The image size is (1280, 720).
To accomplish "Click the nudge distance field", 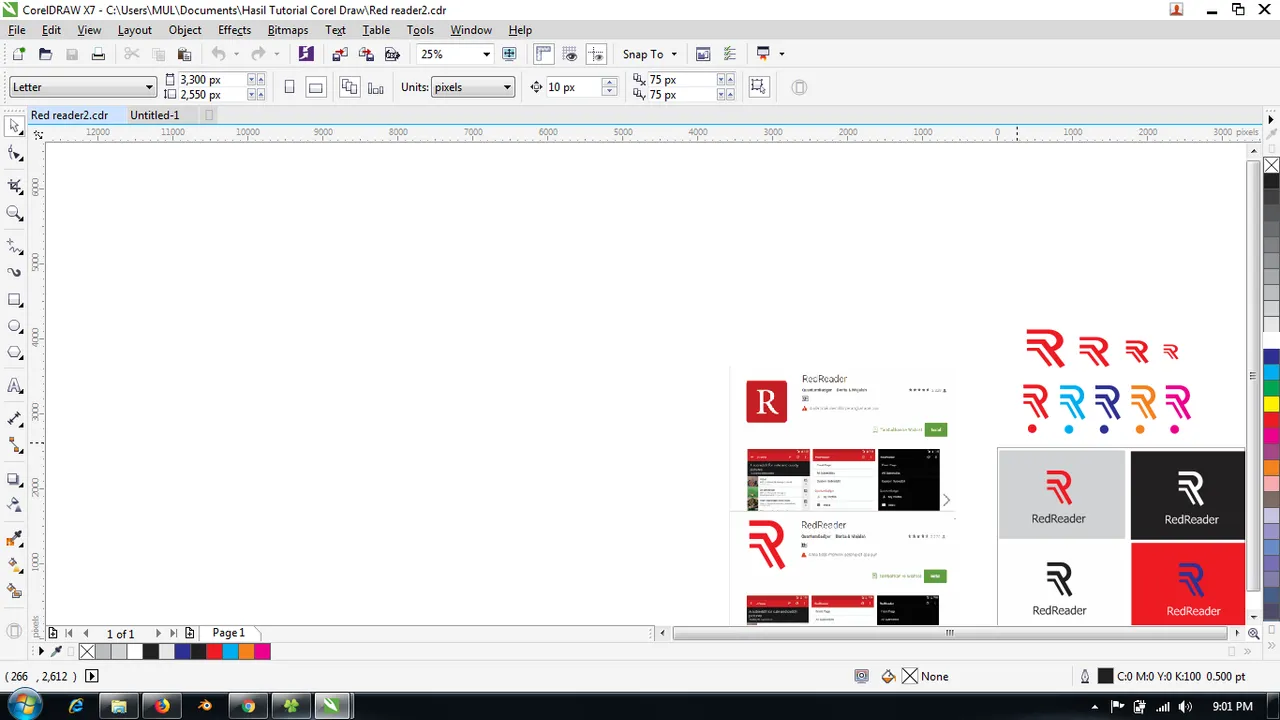I will click(572, 87).
